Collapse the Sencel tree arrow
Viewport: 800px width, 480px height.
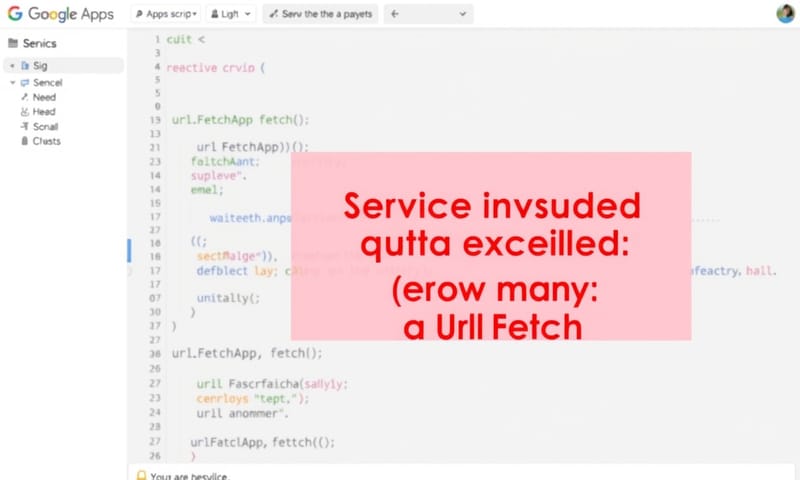point(12,82)
